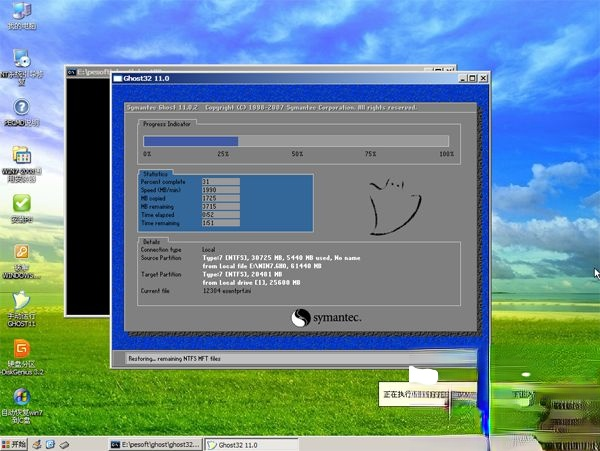Click the Speed value 1990
Screen dimensions: 600x451
221,190
